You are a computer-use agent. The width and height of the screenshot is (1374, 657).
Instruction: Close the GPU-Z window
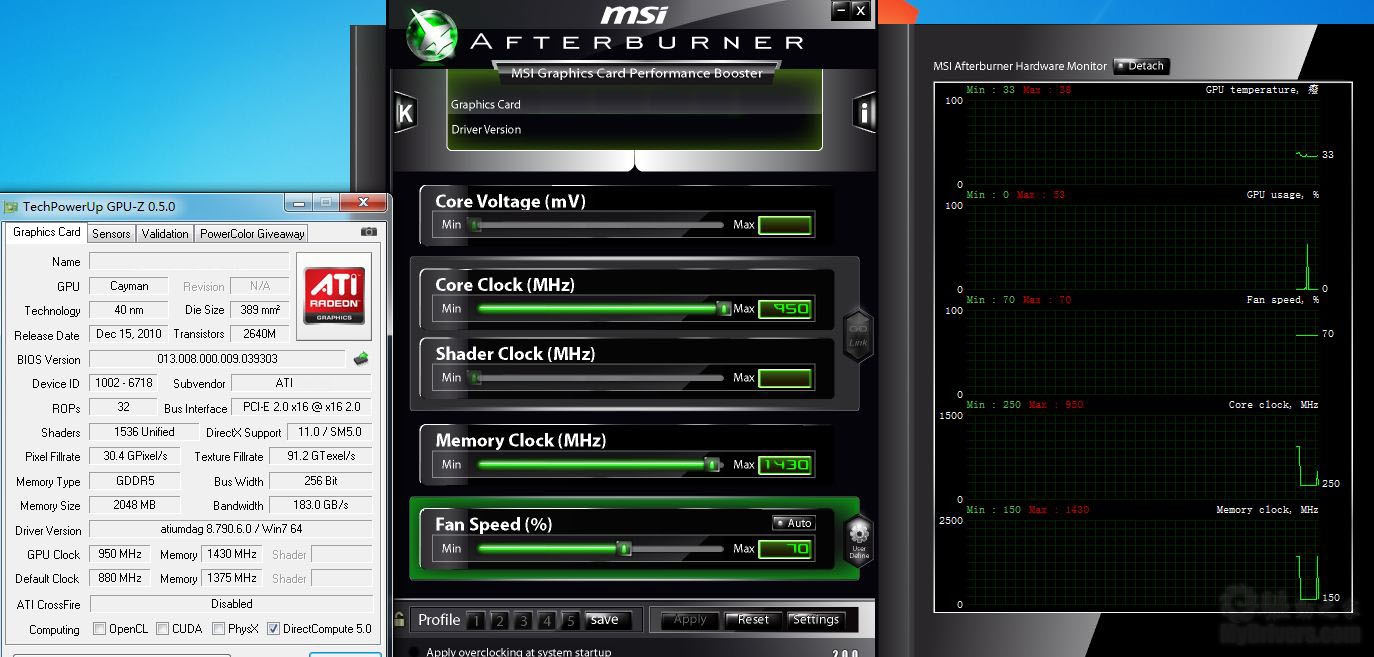click(x=362, y=203)
